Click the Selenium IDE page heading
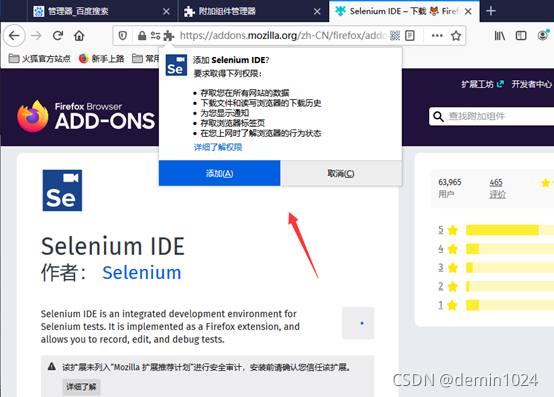Screen dimensions: 554x397 pos(113,246)
